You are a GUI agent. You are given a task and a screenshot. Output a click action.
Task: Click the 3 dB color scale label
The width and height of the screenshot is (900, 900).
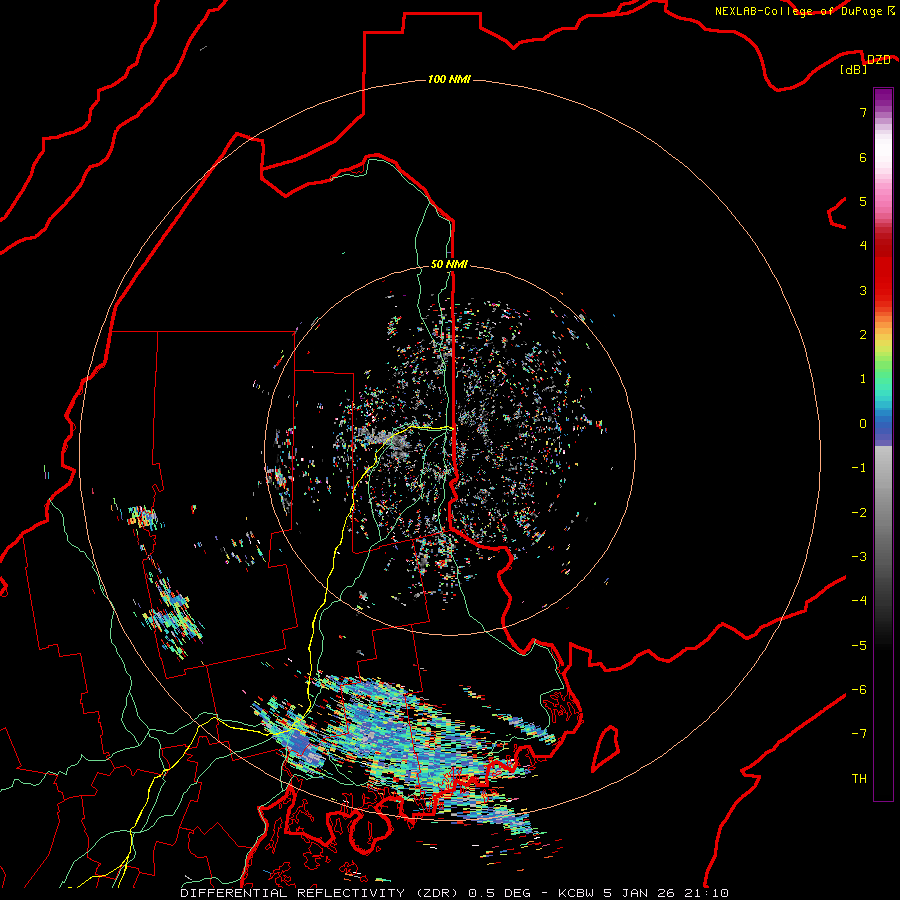point(863,290)
